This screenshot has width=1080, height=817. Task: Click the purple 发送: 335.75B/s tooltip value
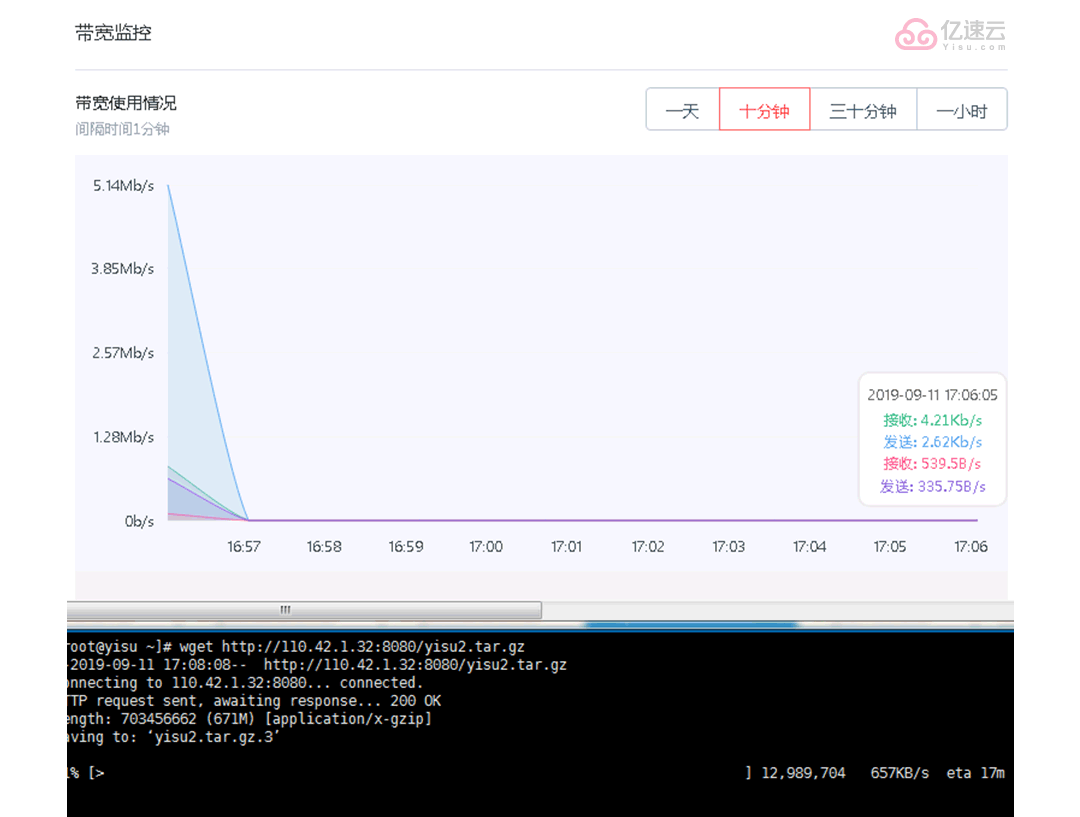(933, 486)
